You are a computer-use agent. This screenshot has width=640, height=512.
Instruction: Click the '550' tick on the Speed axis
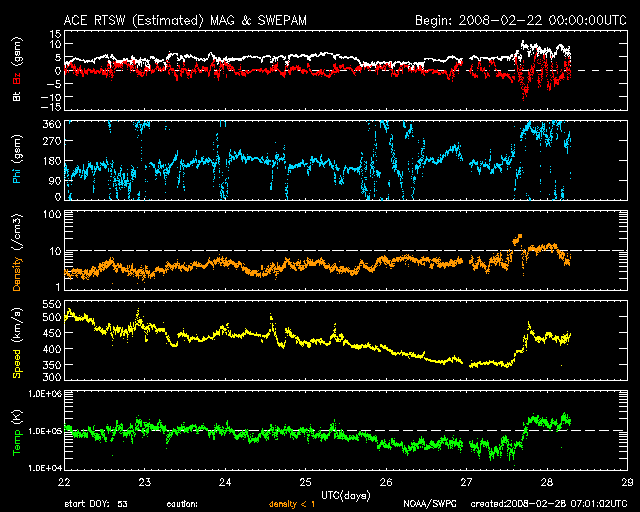pyautogui.click(x=52, y=304)
